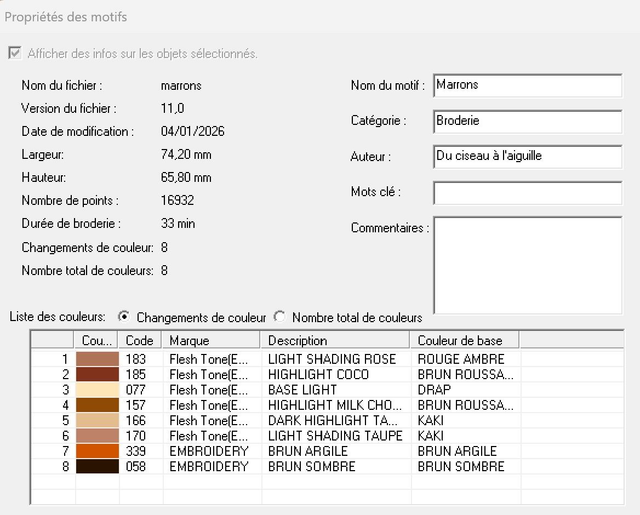The width and height of the screenshot is (640, 515).
Task: Select the dark red swatch in row 2
Action: click(97, 374)
